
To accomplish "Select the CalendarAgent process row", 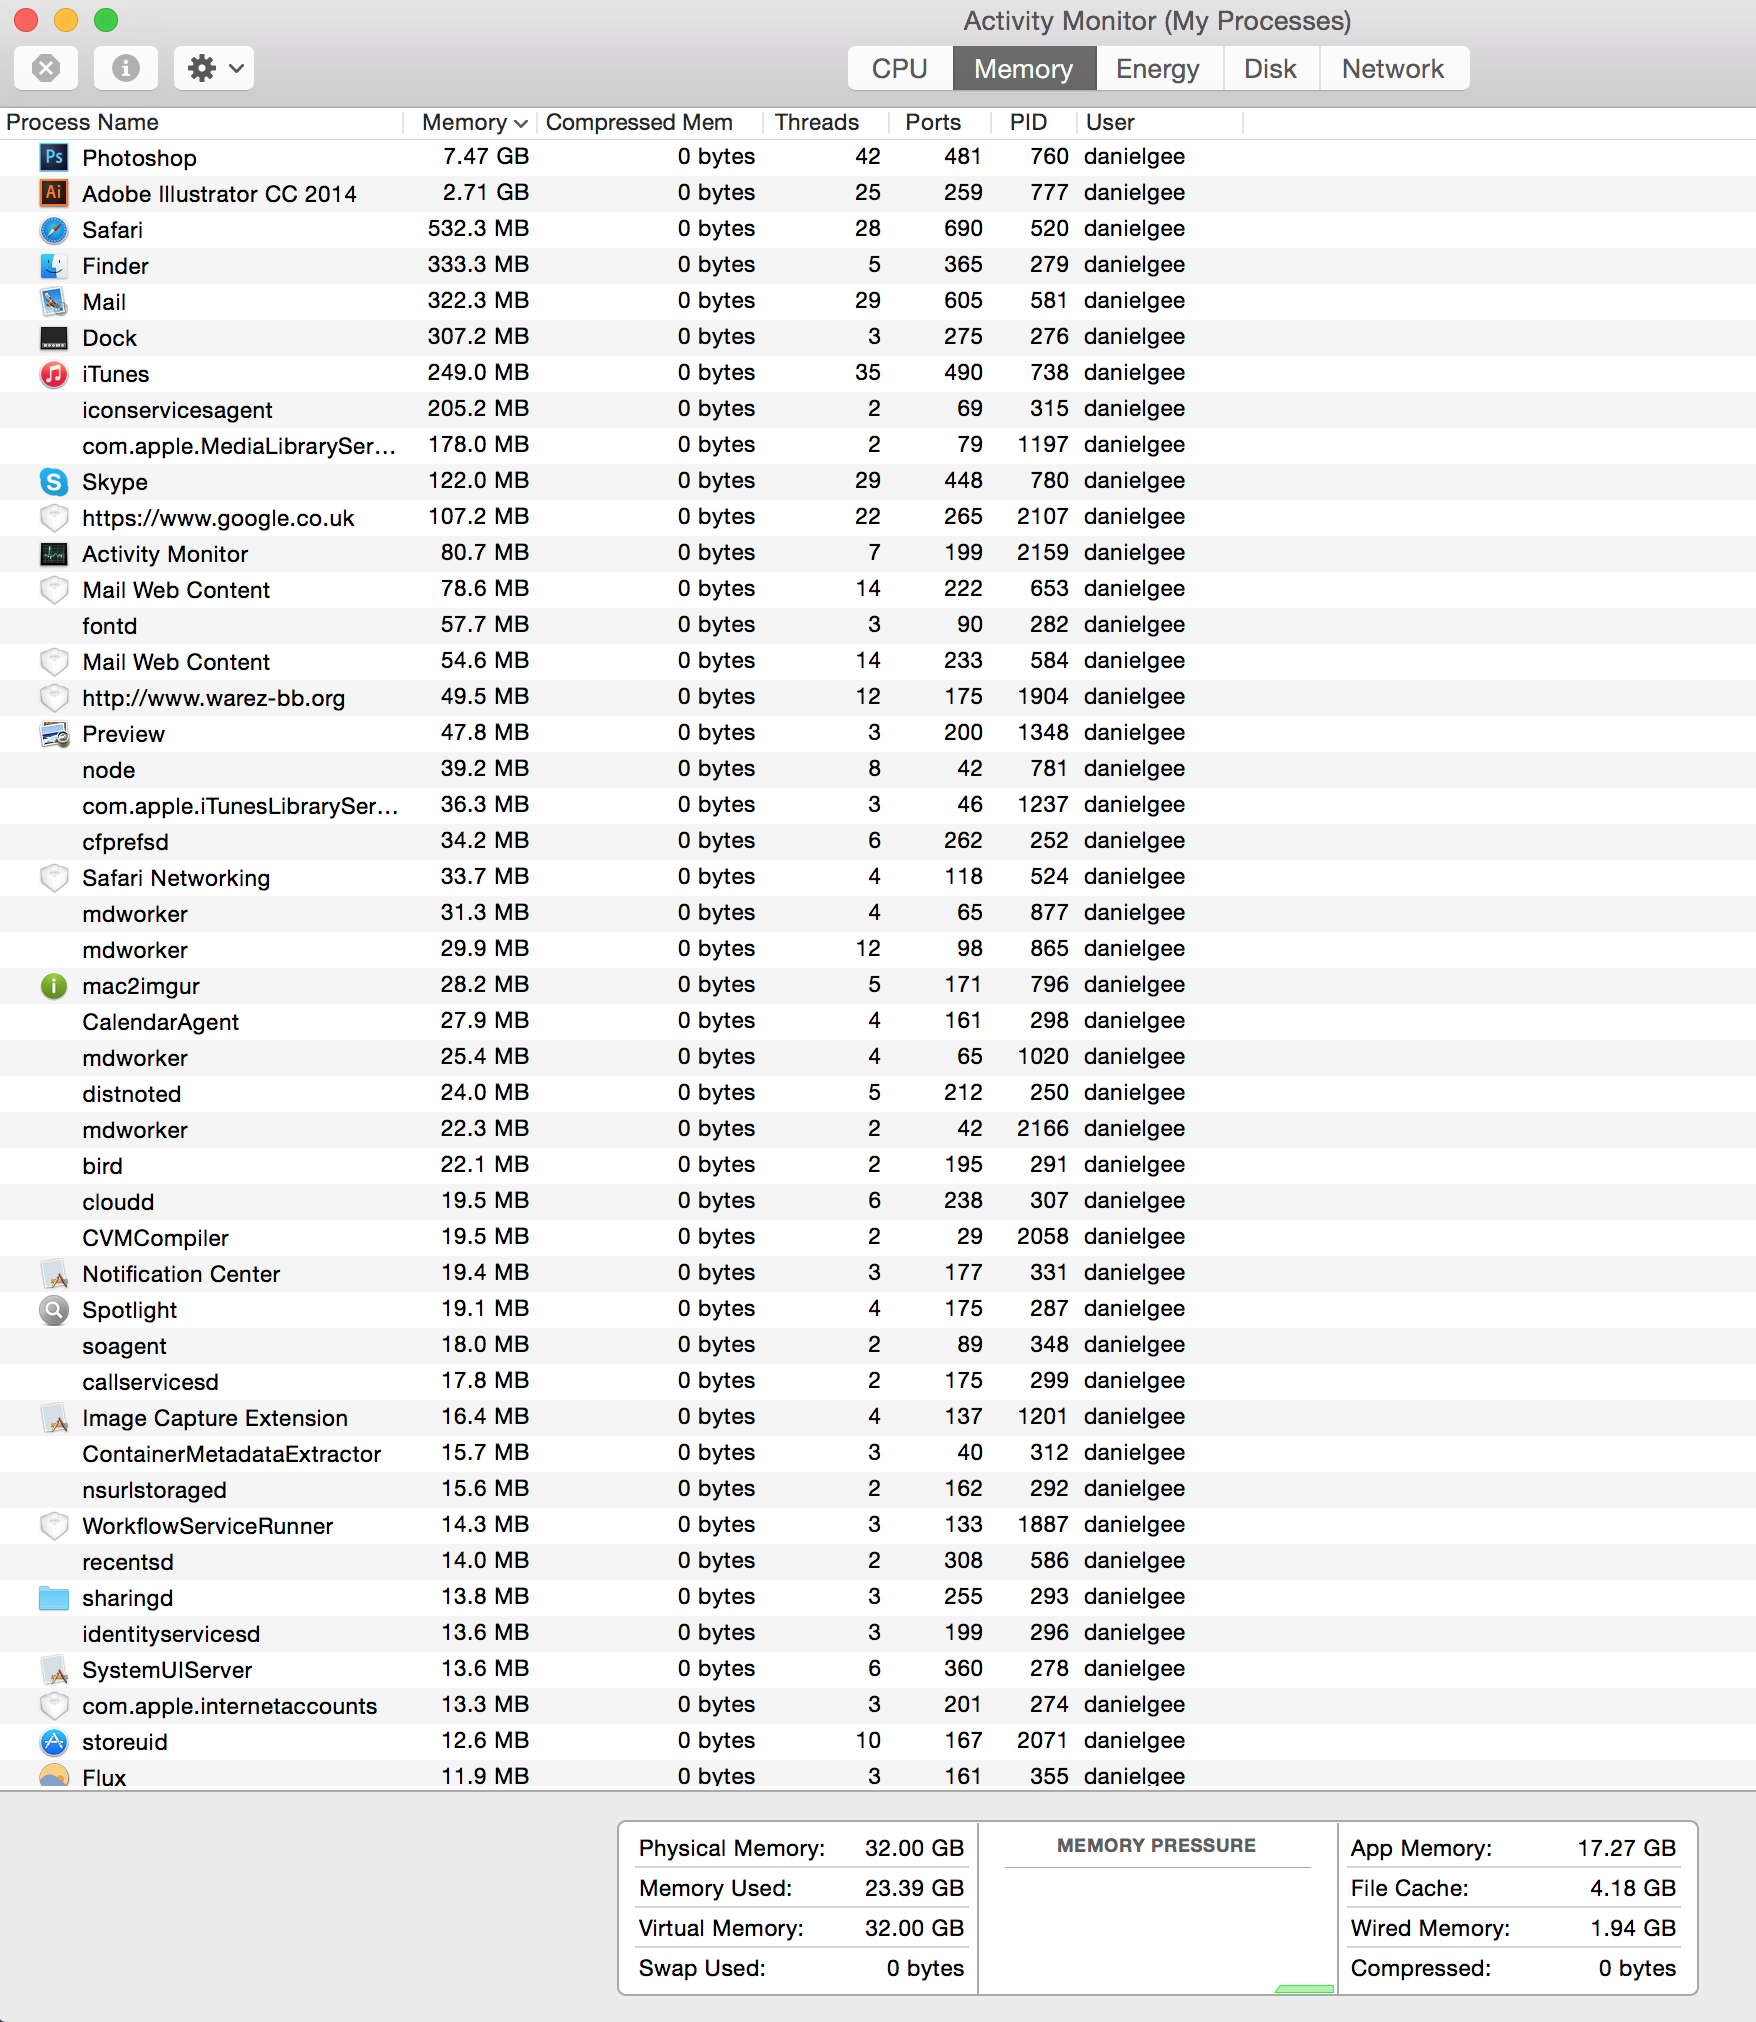I will pyautogui.click(x=878, y=1021).
